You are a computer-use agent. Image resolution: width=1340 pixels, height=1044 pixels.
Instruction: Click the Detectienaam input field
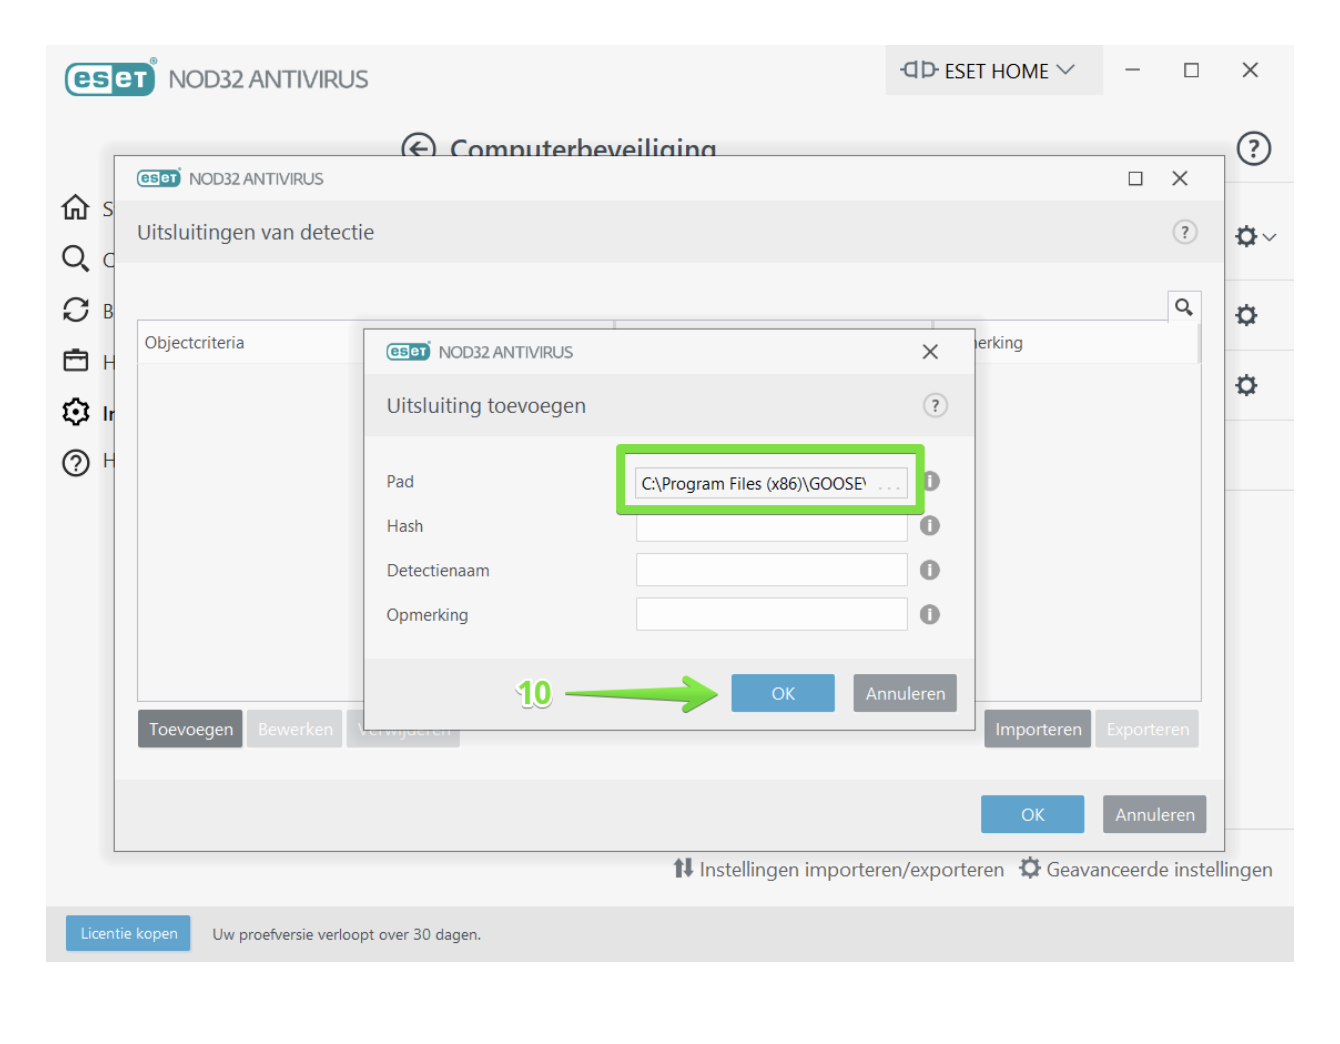coord(771,570)
